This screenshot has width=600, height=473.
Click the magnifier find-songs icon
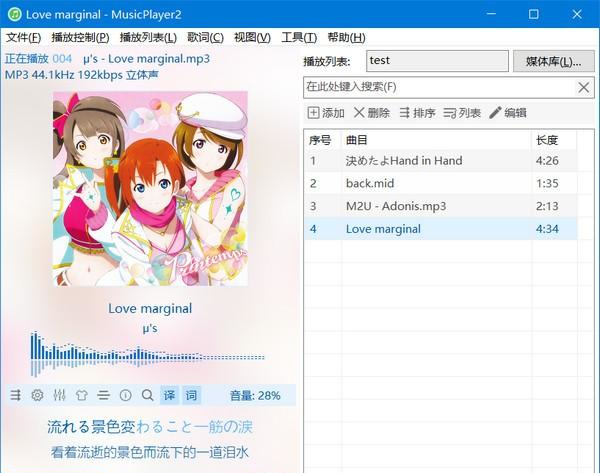[x=147, y=395]
